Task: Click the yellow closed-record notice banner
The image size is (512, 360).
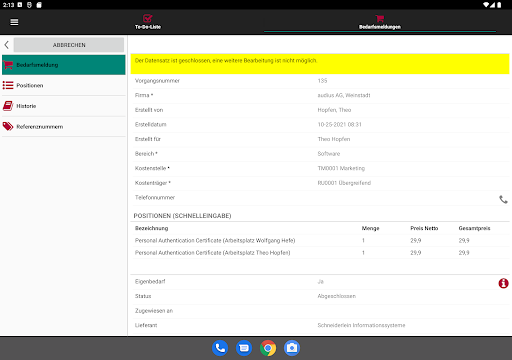Action: [x=320, y=64]
